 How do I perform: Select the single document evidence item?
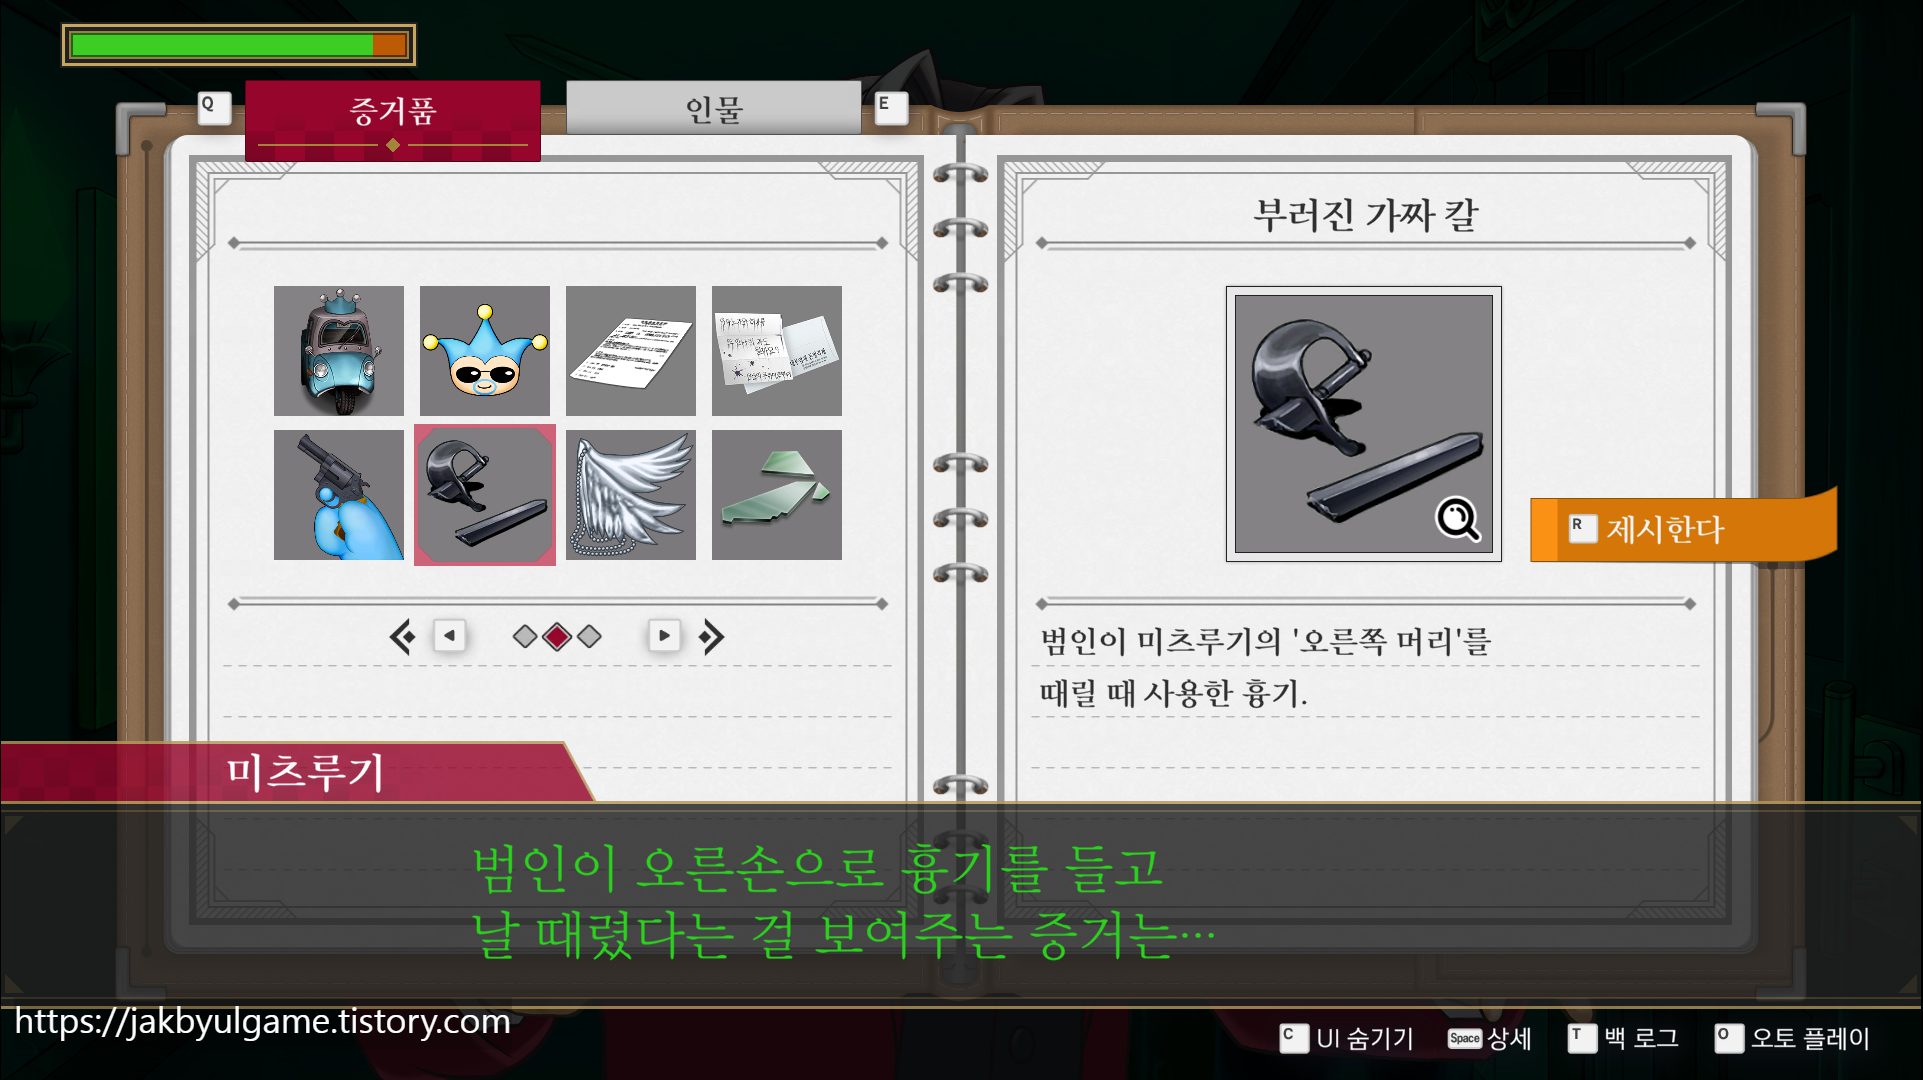click(x=631, y=351)
